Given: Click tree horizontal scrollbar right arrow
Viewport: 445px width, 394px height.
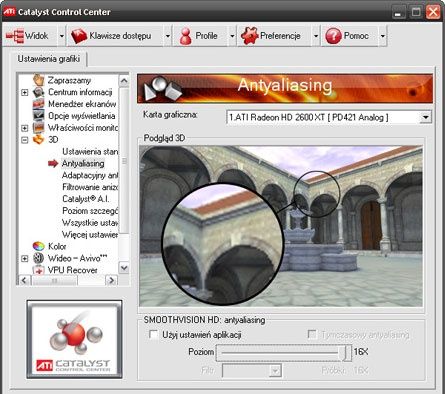Looking at the screenshot, I should (112, 280).
